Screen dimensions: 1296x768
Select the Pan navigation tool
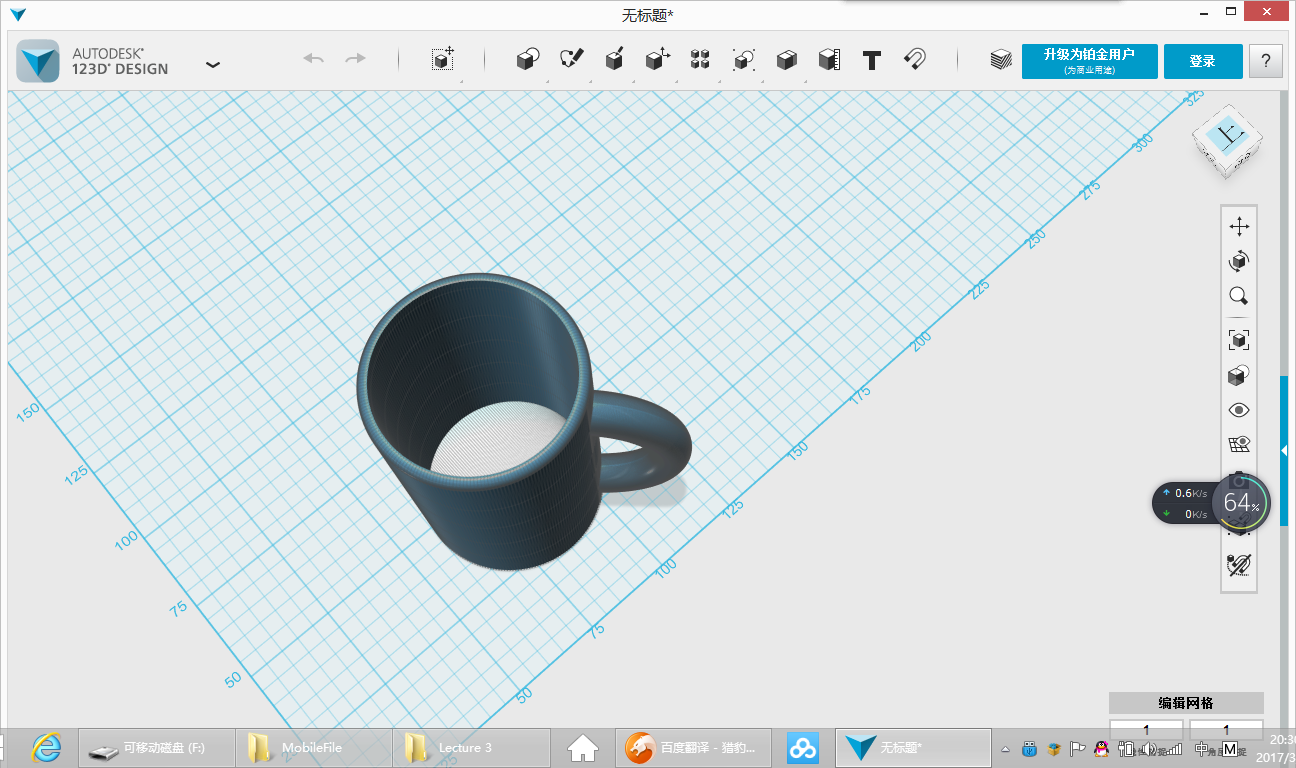point(1239,227)
